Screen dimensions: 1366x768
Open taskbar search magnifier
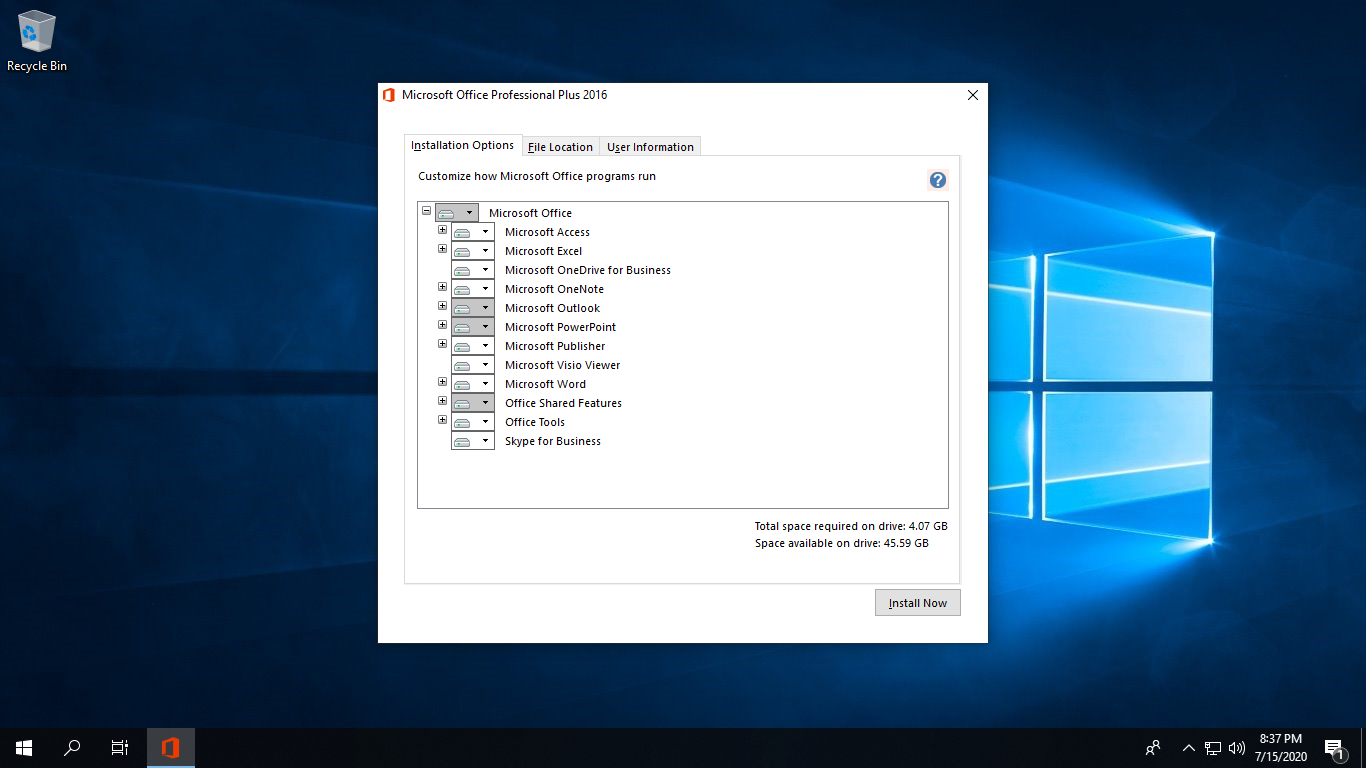(72, 748)
